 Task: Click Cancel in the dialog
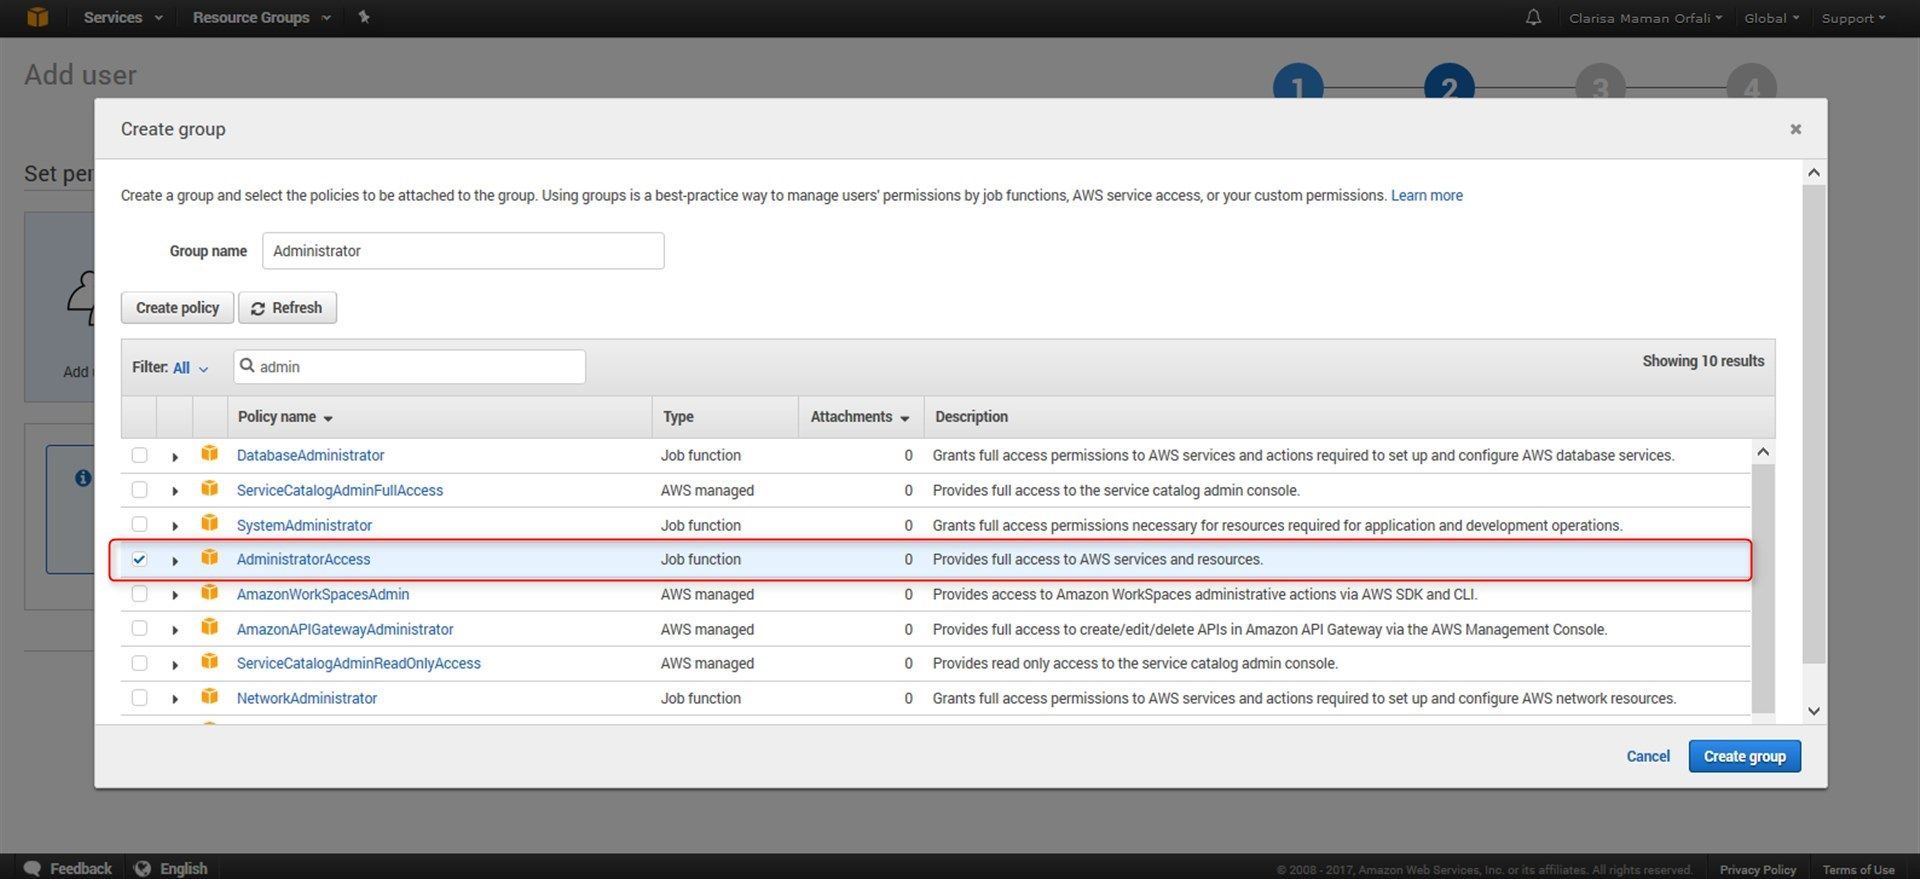(1647, 756)
